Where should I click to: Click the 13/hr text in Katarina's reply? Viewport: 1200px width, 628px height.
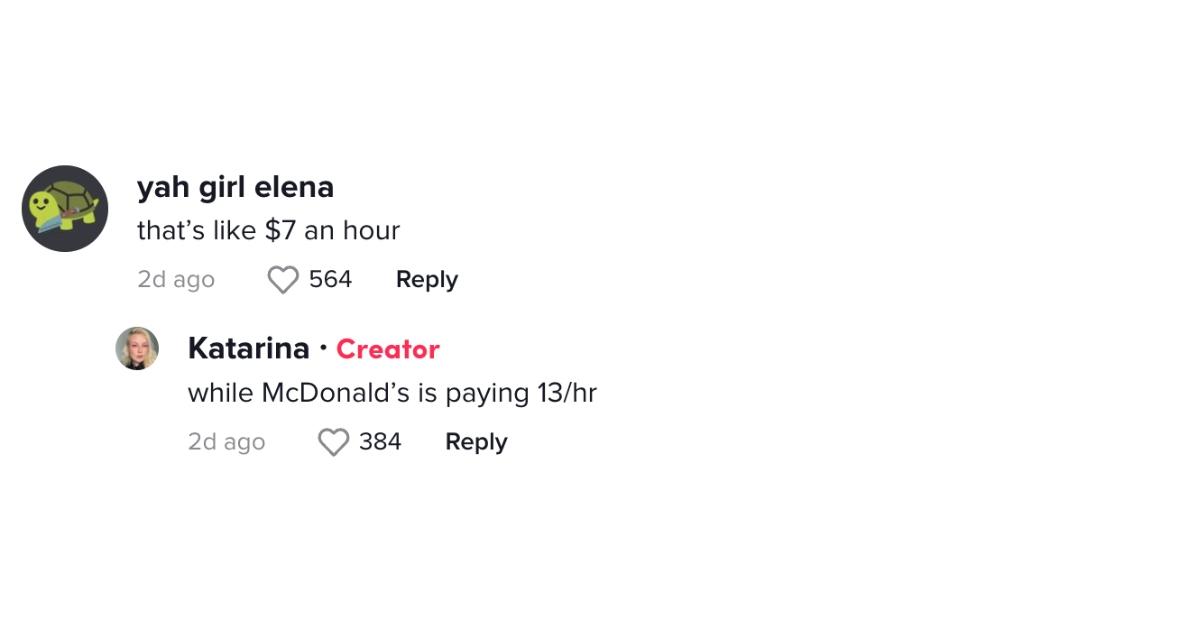click(x=566, y=393)
